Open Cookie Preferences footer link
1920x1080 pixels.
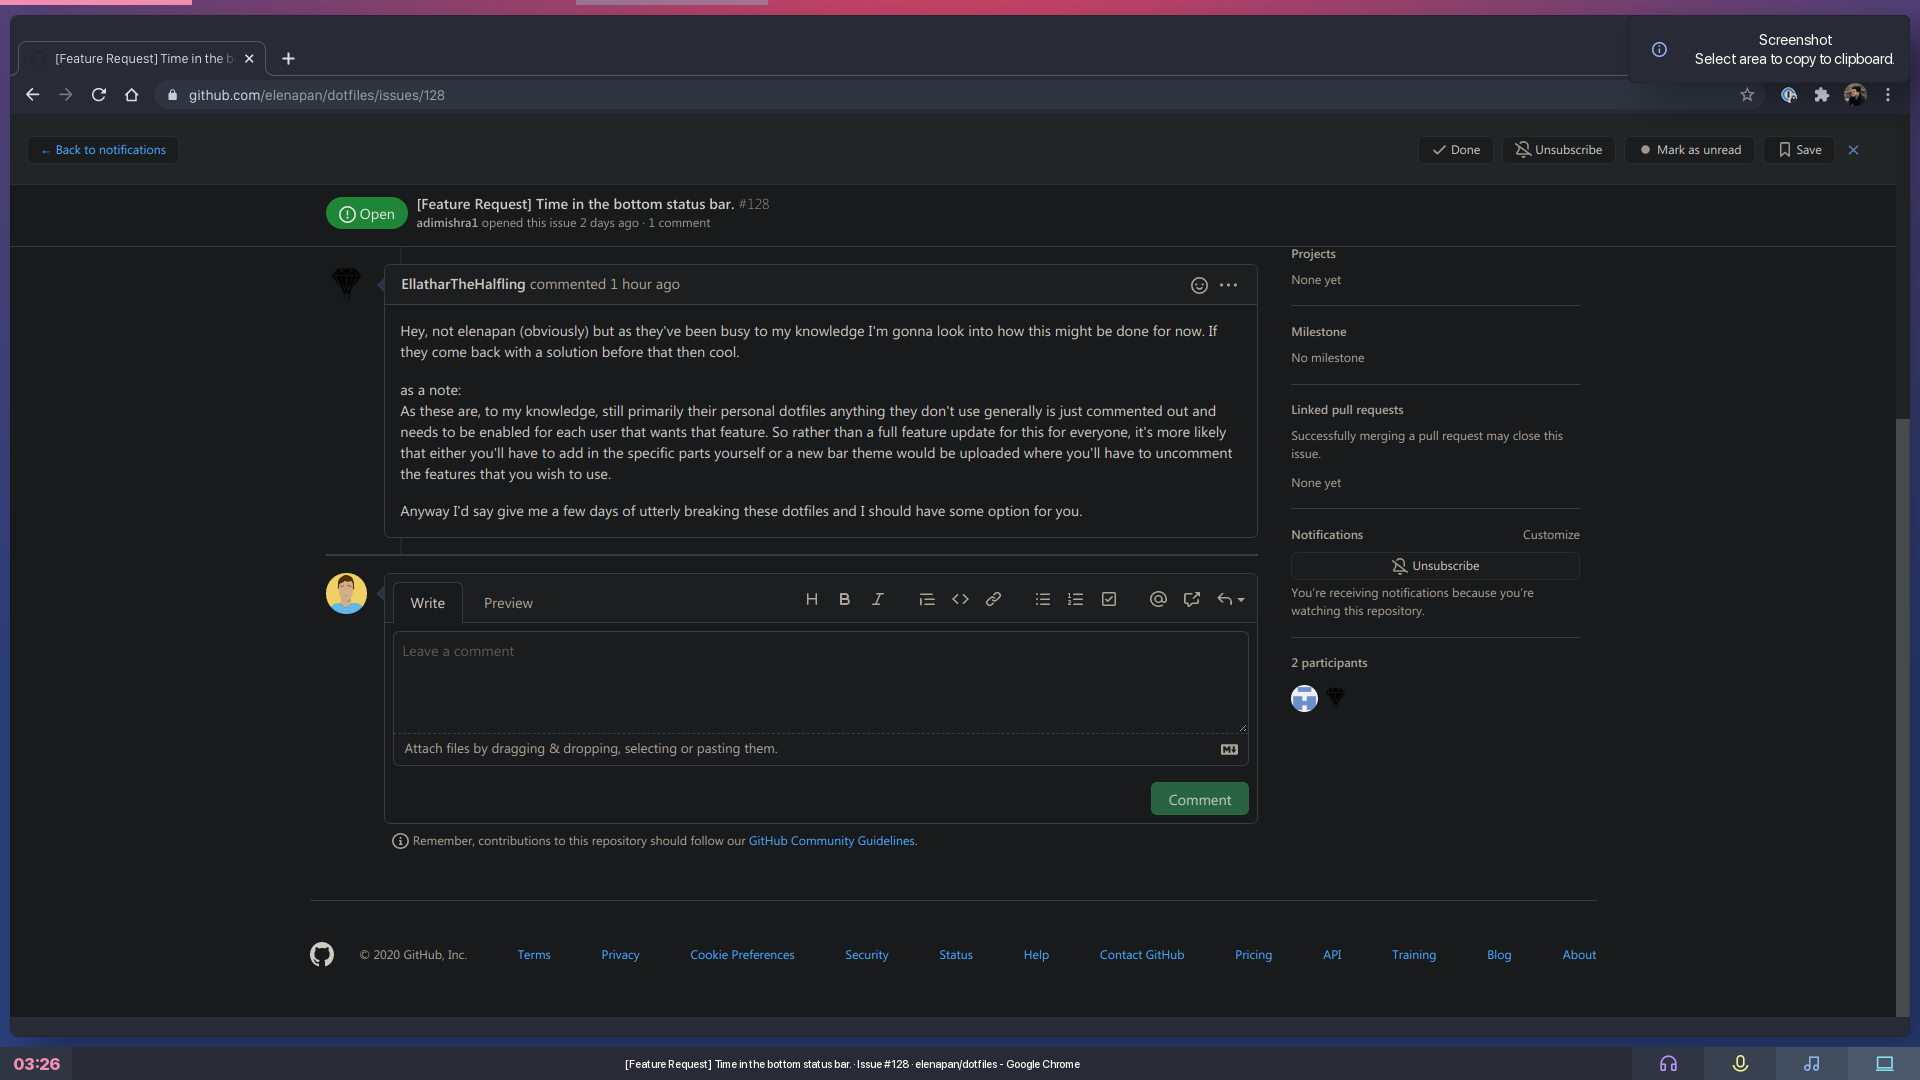(742, 955)
